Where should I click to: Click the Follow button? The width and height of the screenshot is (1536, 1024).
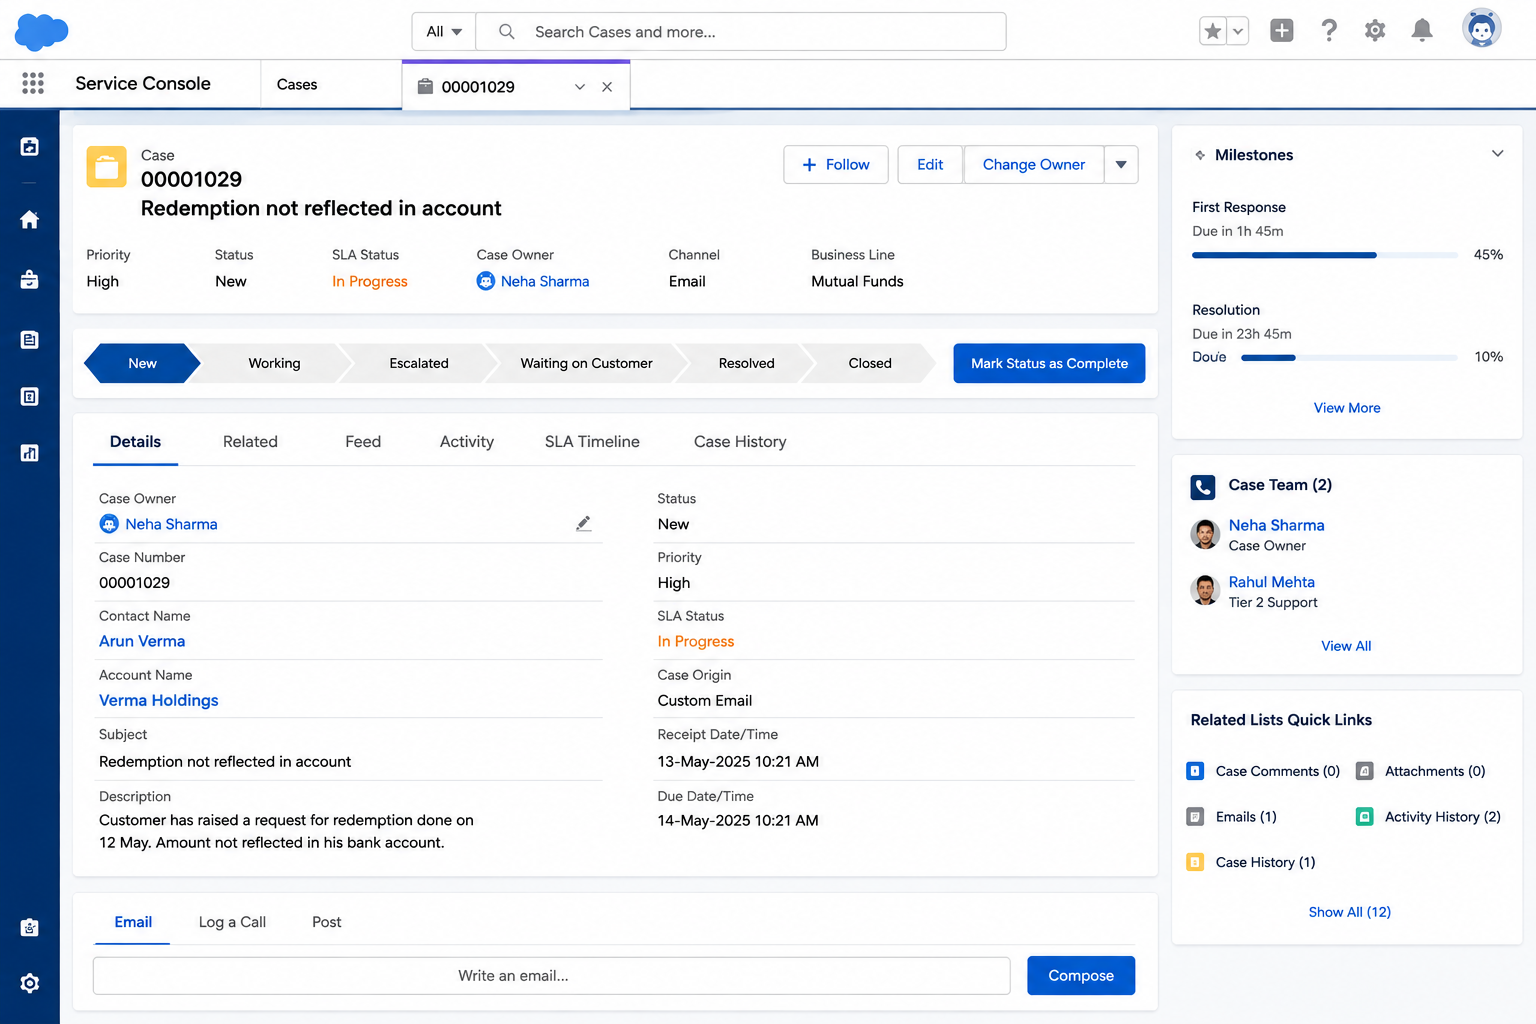pos(836,165)
